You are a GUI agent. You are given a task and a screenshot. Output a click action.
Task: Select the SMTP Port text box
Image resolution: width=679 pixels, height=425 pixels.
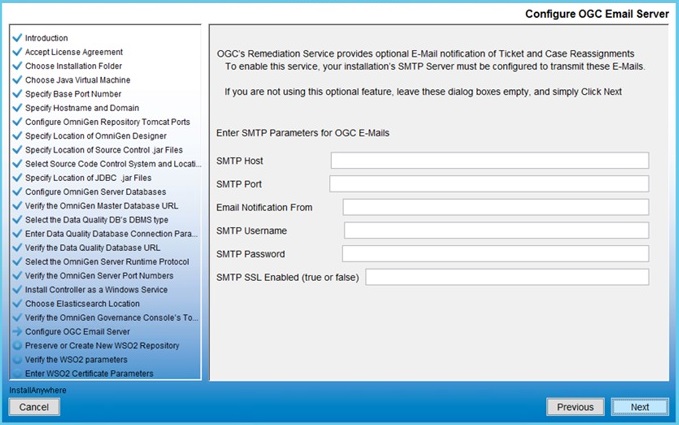click(489, 184)
